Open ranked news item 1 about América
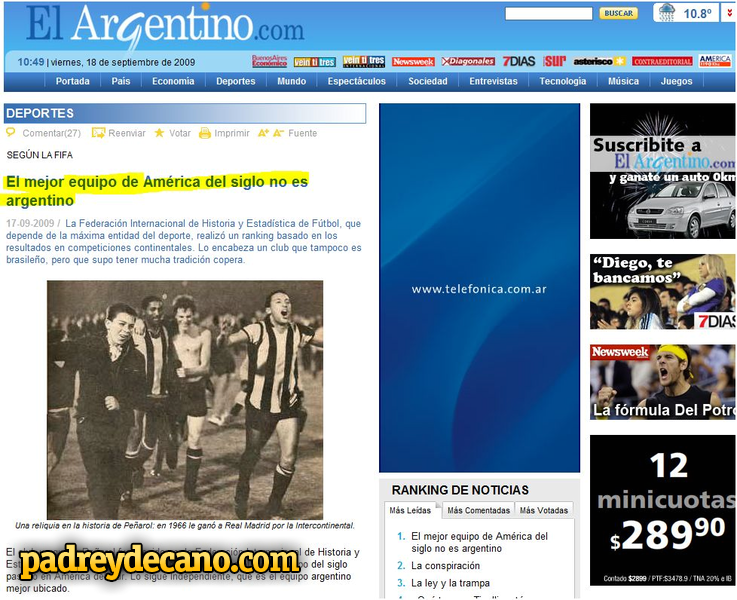737x600 pixels. (479, 542)
